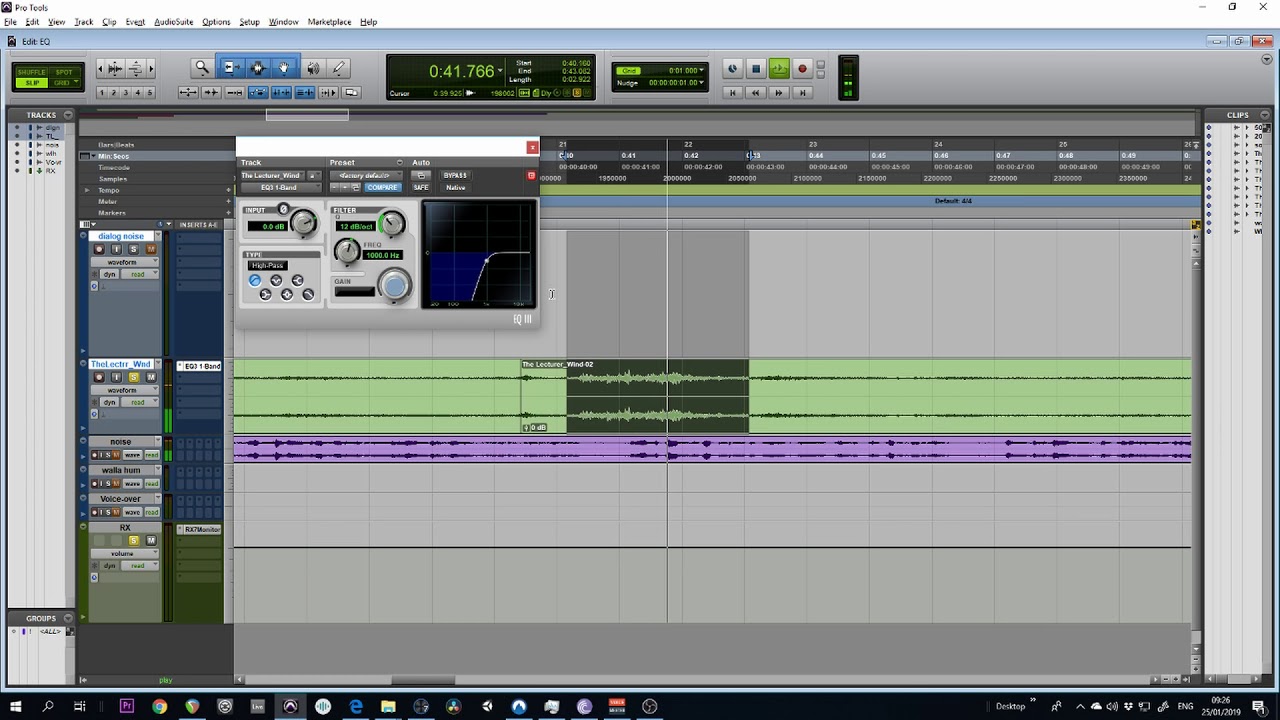Adjust the Q slope knob in EQ
Viewport: 1280px width, 720px height.
click(392, 223)
